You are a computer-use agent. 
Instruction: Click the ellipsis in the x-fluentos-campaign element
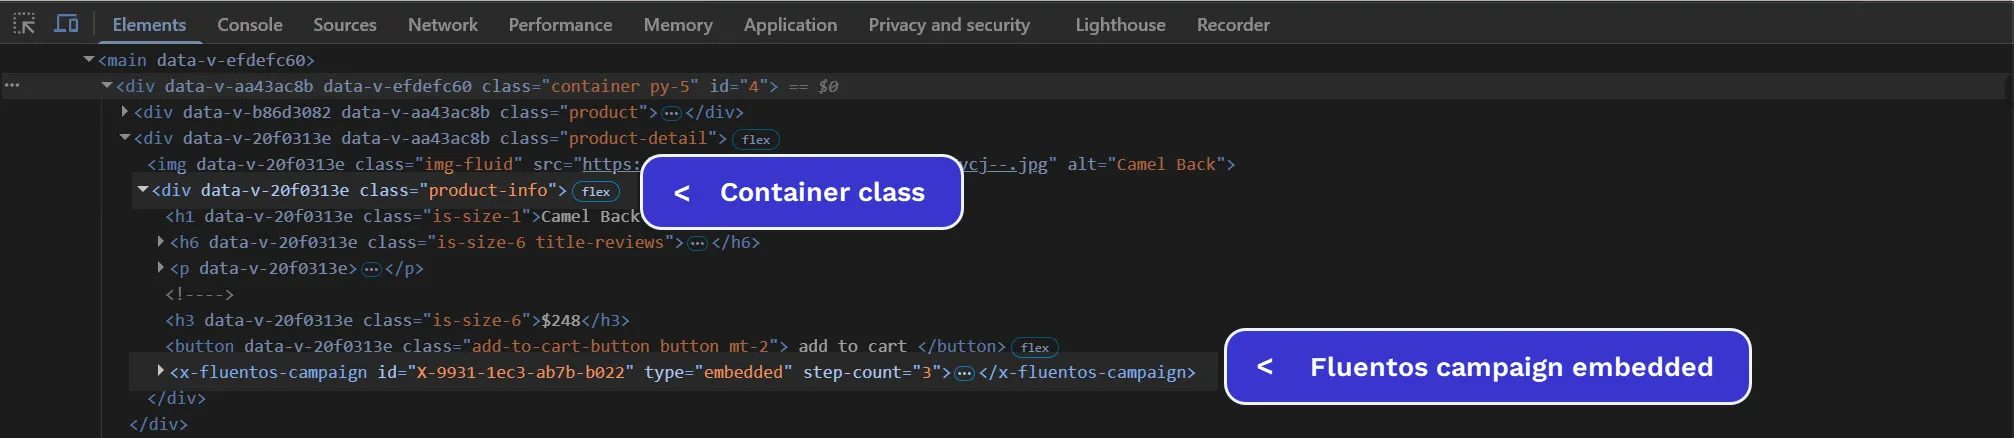click(x=964, y=373)
